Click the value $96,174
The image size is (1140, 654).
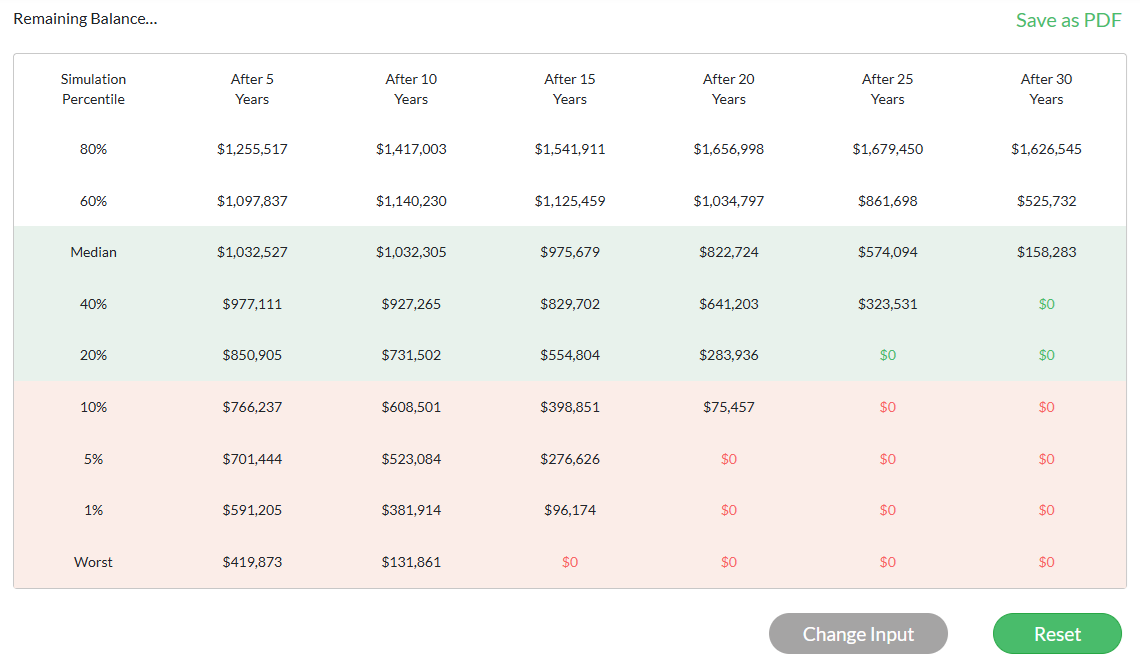[x=570, y=510]
